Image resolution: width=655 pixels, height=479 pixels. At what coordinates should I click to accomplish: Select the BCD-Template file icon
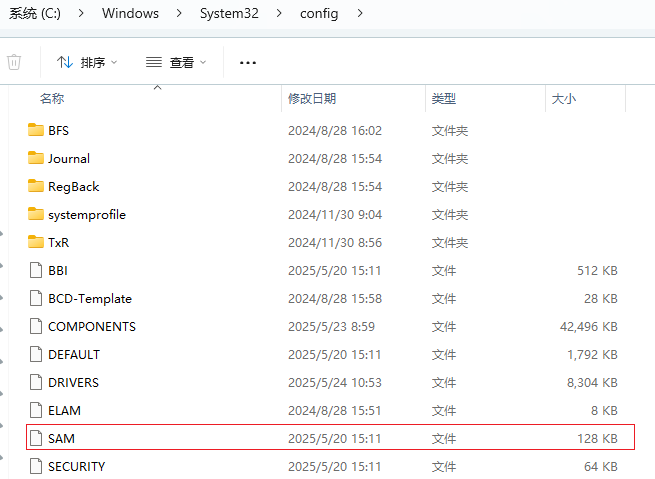click(x=36, y=298)
